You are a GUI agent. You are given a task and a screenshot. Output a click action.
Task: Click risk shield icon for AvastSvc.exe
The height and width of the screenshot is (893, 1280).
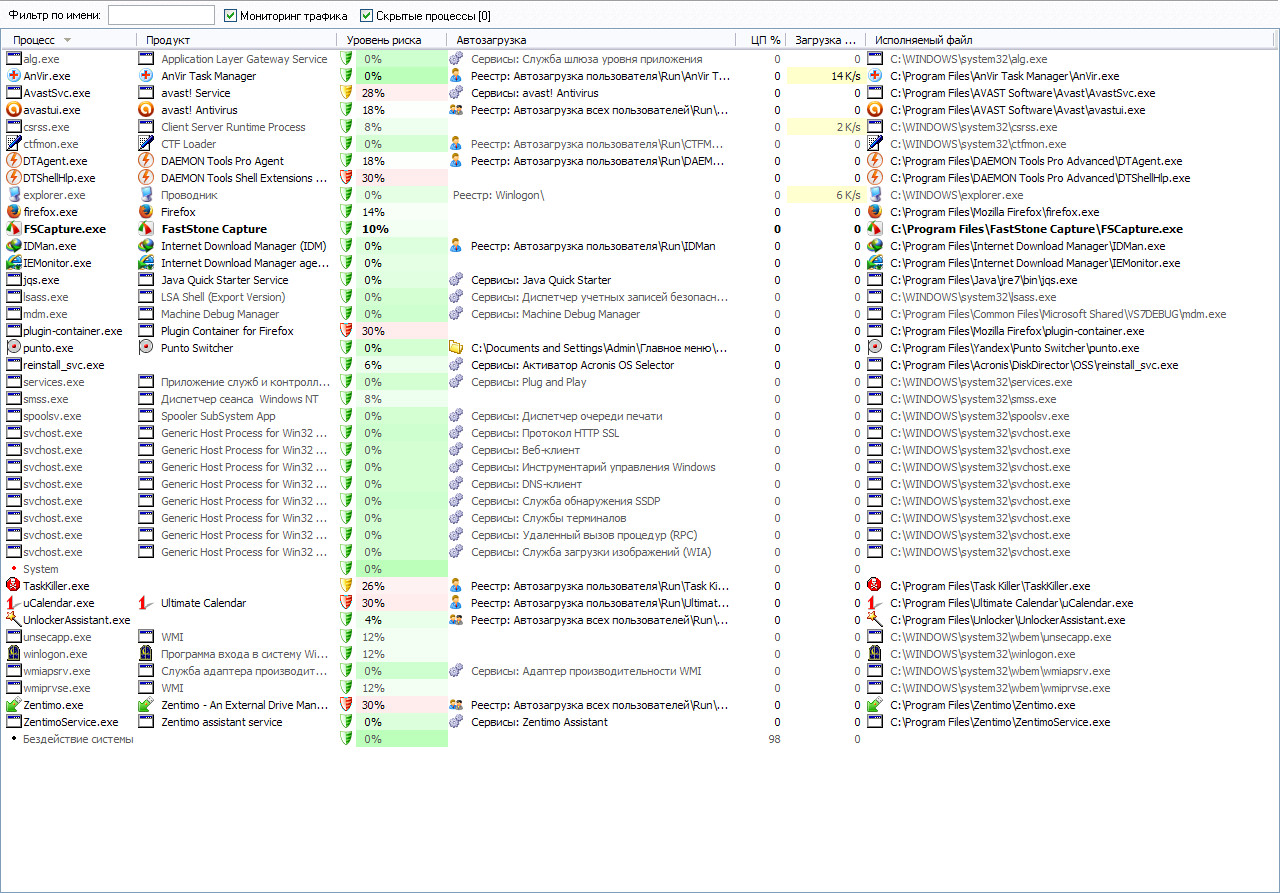[x=347, y=93]
